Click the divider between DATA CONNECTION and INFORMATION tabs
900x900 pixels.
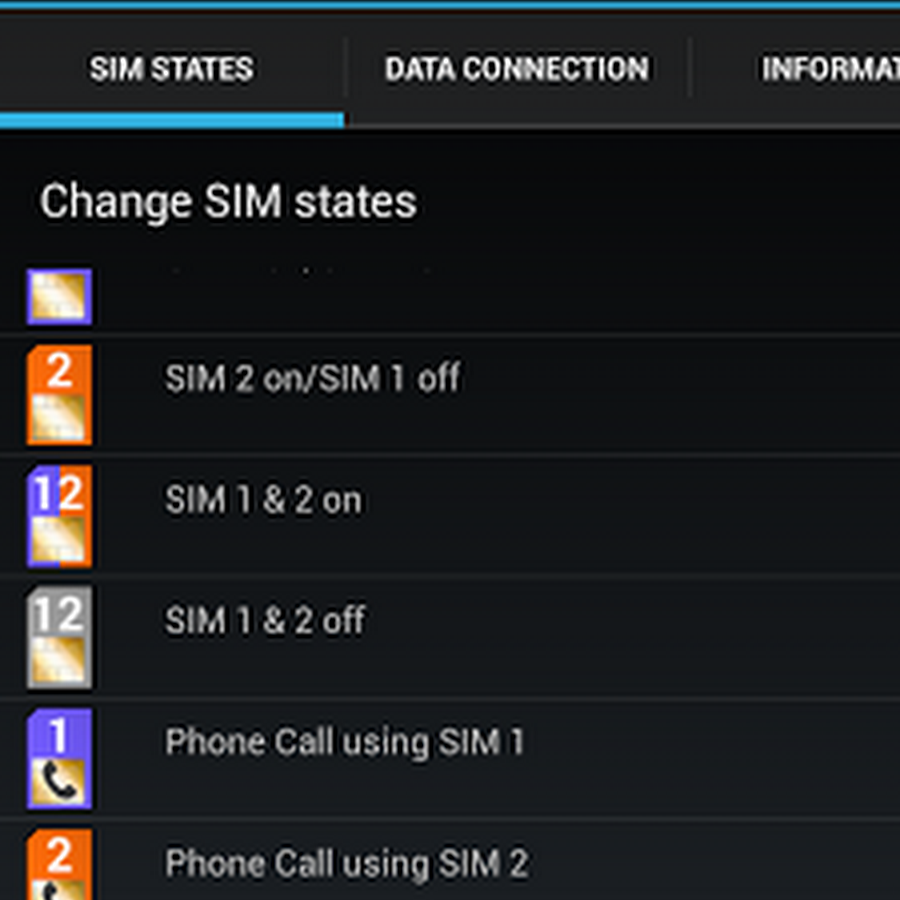pos(690,69)
